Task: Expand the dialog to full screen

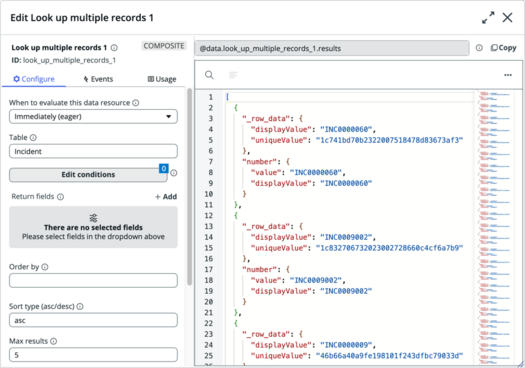Action: click(488, 17)
